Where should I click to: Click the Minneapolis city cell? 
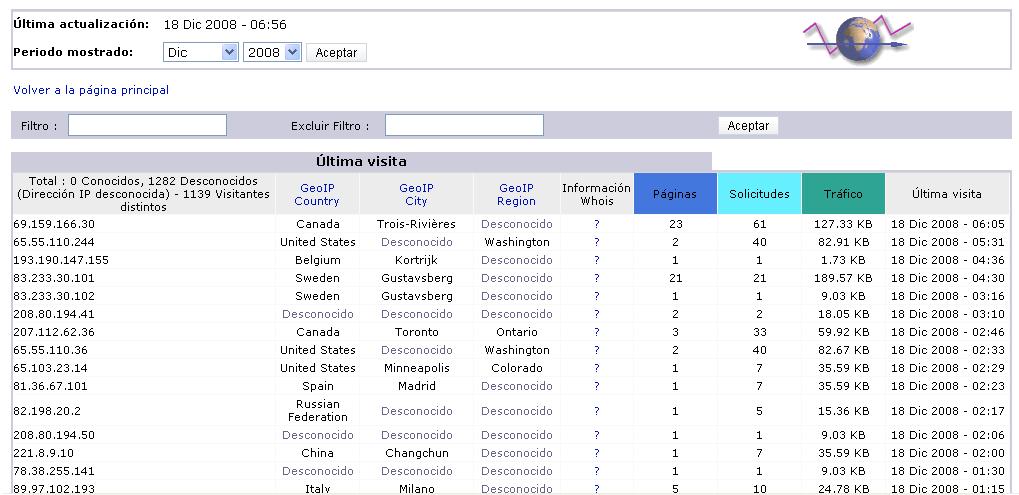tap(416, 368)
